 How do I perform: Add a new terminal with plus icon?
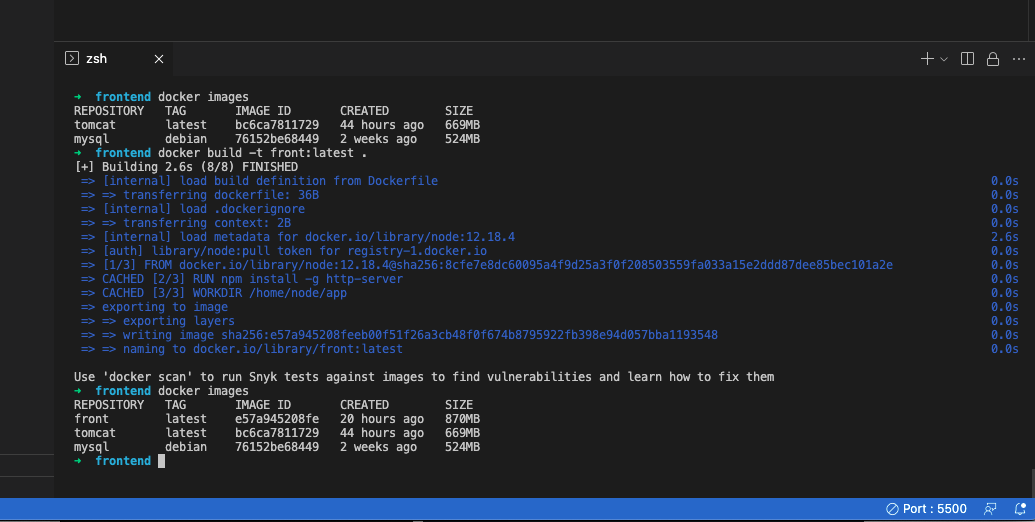point(927,59)
